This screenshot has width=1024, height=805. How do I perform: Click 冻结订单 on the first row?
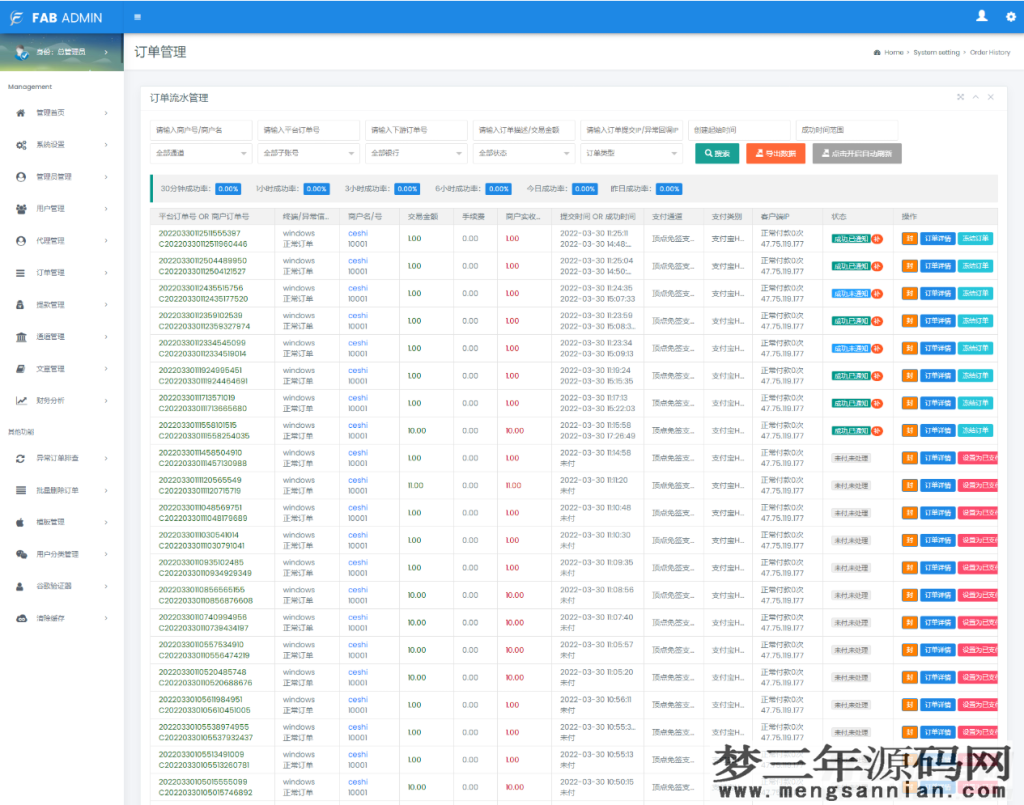point(977,238)
